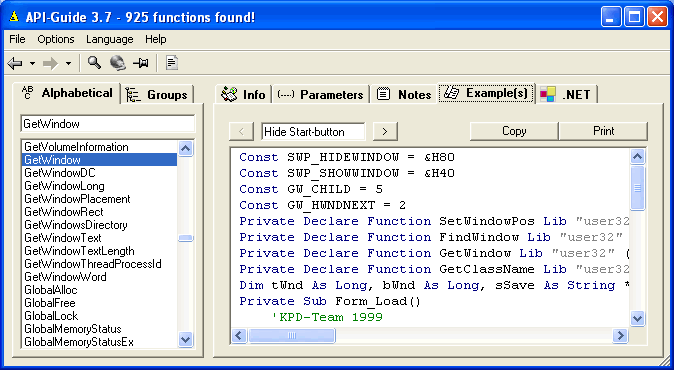Click the function list scroll up arrow

click(186, 149)
